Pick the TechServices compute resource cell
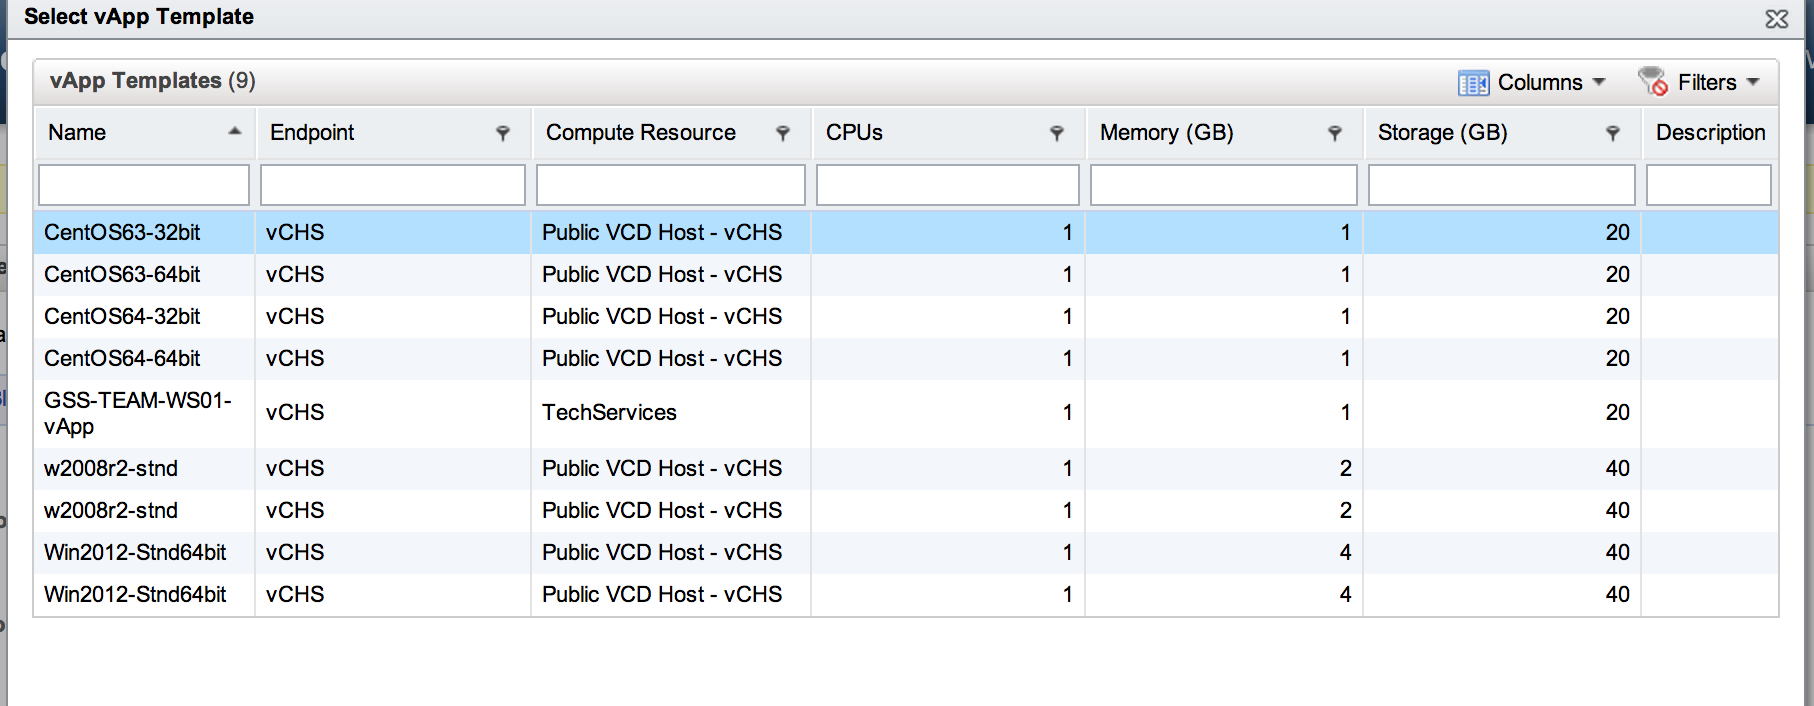The width and height of the screenshot is (1814, 706). pos(609,413)
